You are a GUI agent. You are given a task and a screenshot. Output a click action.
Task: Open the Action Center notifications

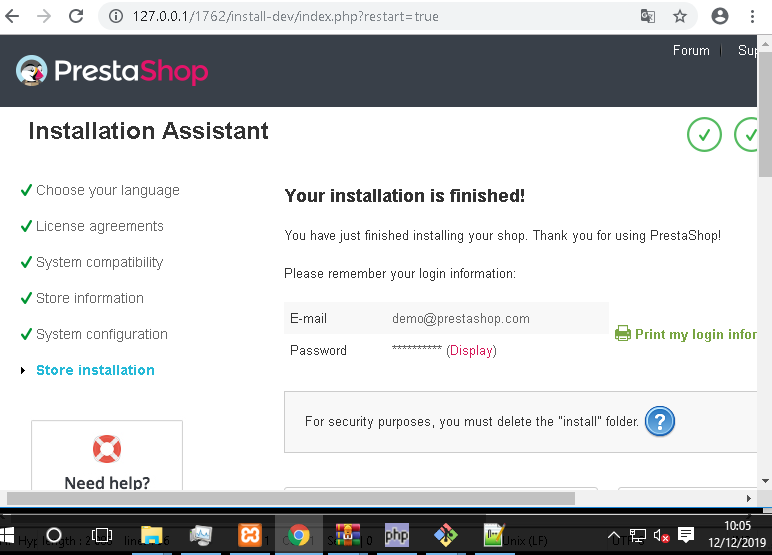pos(686,535)
